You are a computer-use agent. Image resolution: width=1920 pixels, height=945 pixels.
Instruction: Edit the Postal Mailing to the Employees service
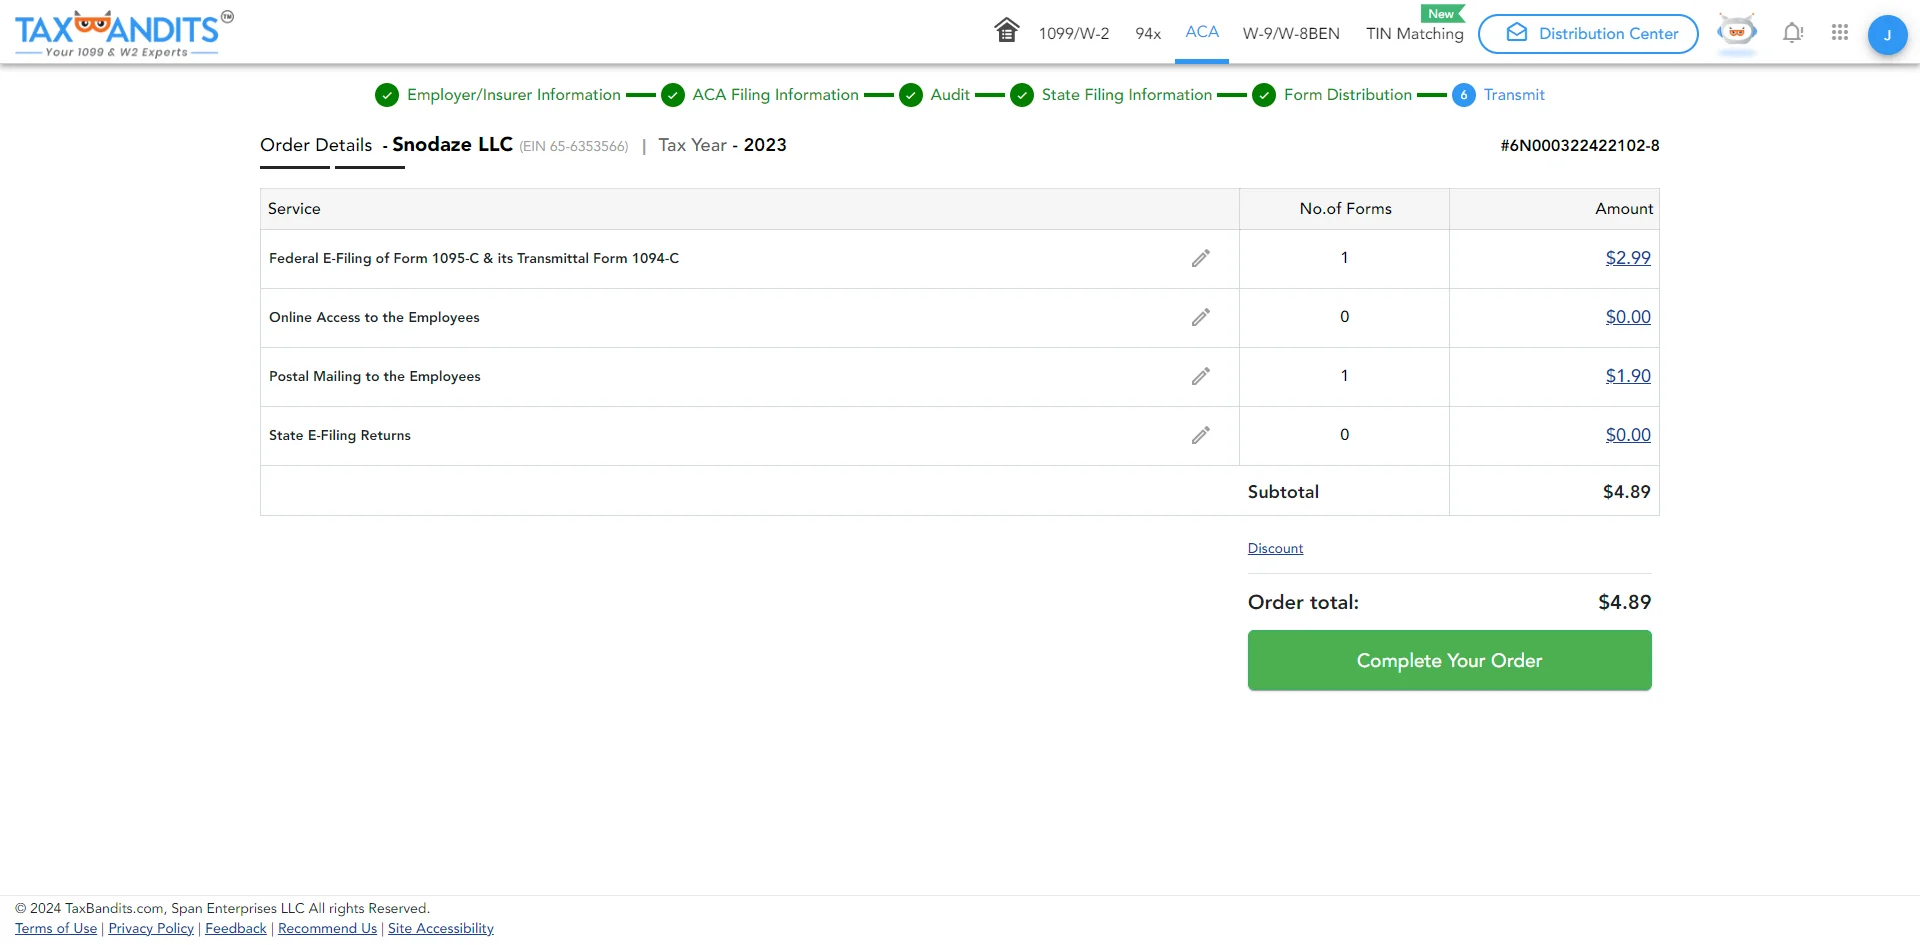tap(1200, 376)
